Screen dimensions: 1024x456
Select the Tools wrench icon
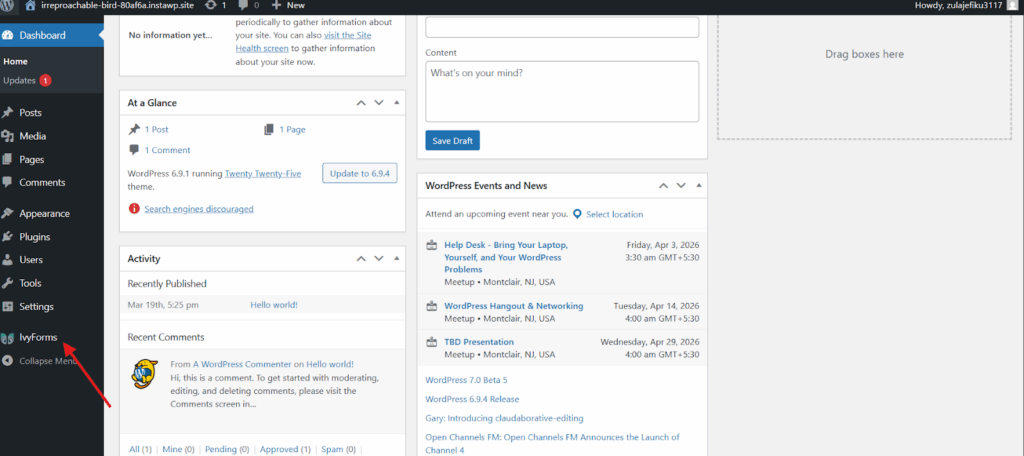[x=8, y=283]
